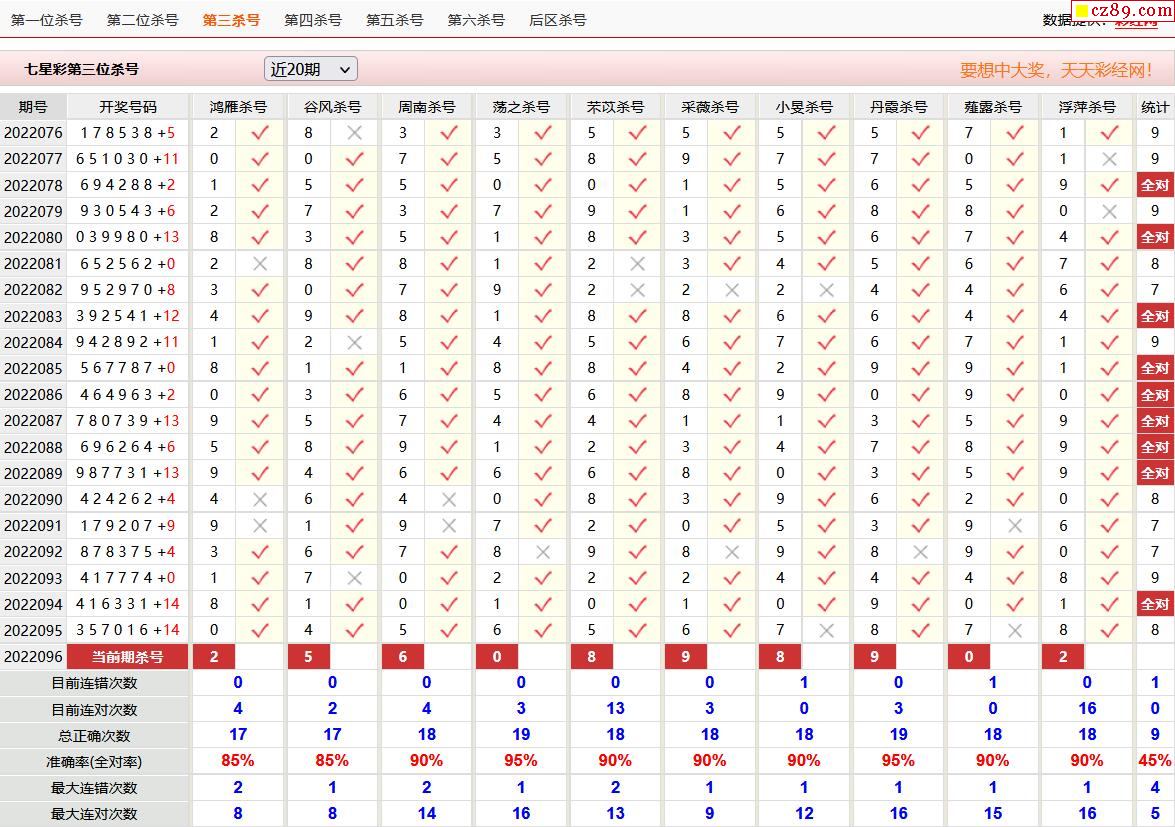
Task: Click the check mark for 谷风杀号 in row 2022094
Action: point(354,605)
